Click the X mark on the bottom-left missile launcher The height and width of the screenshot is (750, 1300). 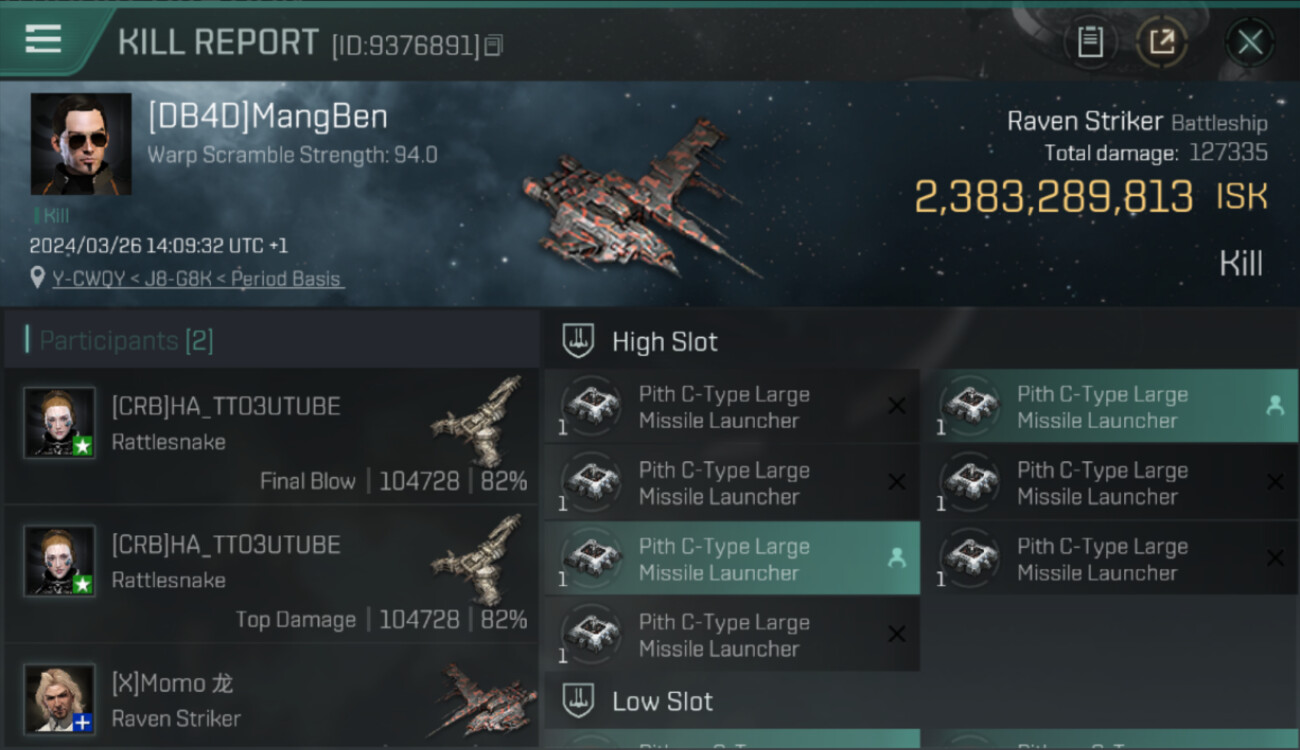(x=897, y=634)
